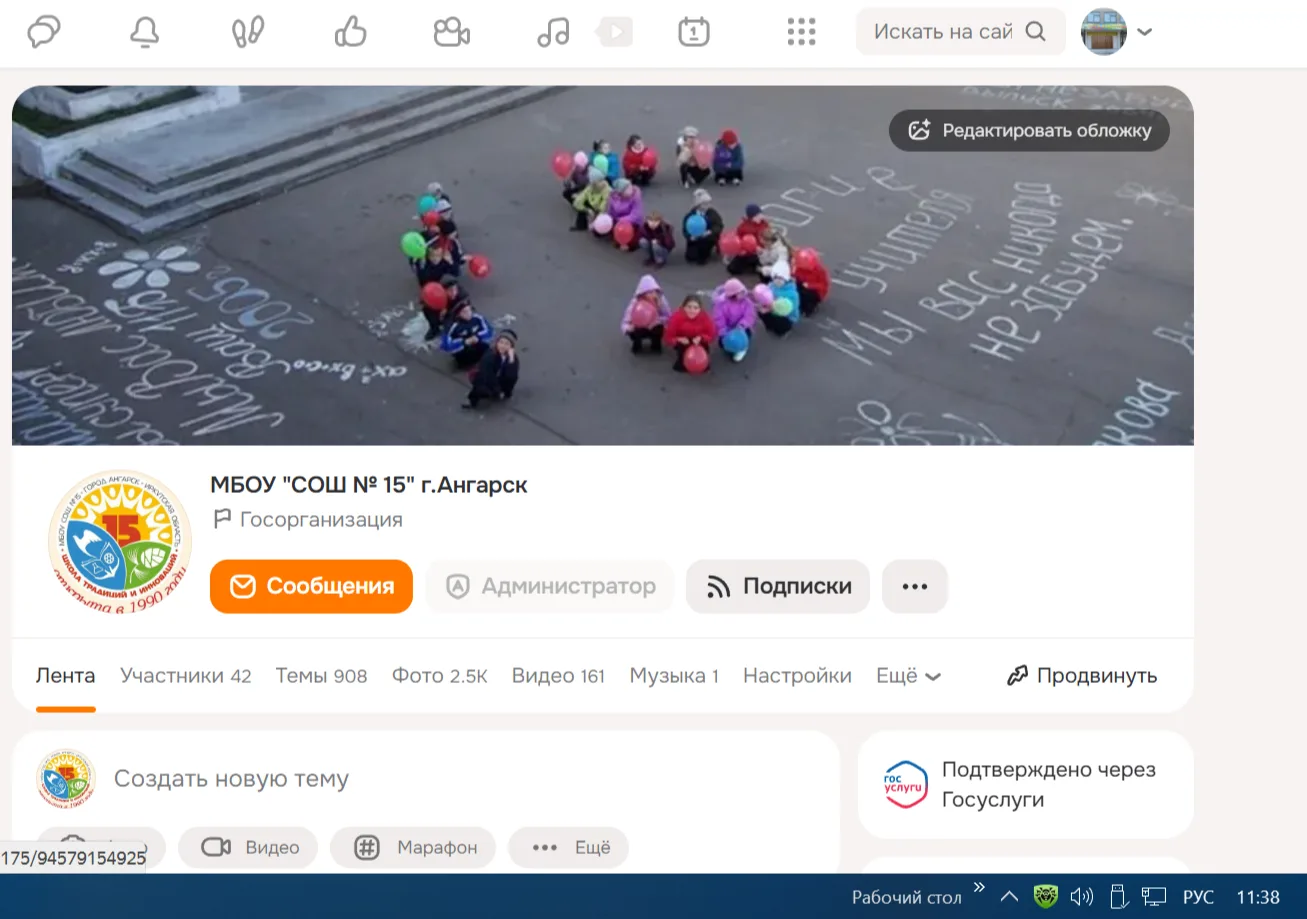Click the USB safely remove tray icon
This screenshot has height=919, width=1307.
(1119, 897)
